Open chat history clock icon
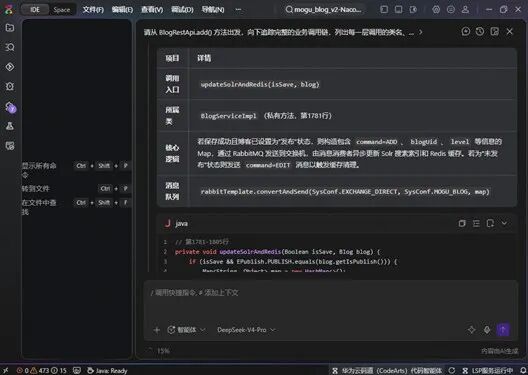Image resolution: width=528 pixels, height=375 pixels. pyautogui.click(x=480, y=32)
